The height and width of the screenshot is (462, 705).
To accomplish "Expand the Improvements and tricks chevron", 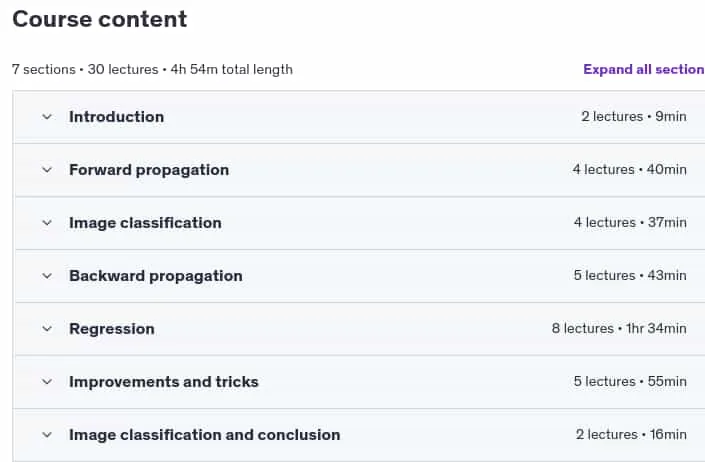I will pos(47,382).
